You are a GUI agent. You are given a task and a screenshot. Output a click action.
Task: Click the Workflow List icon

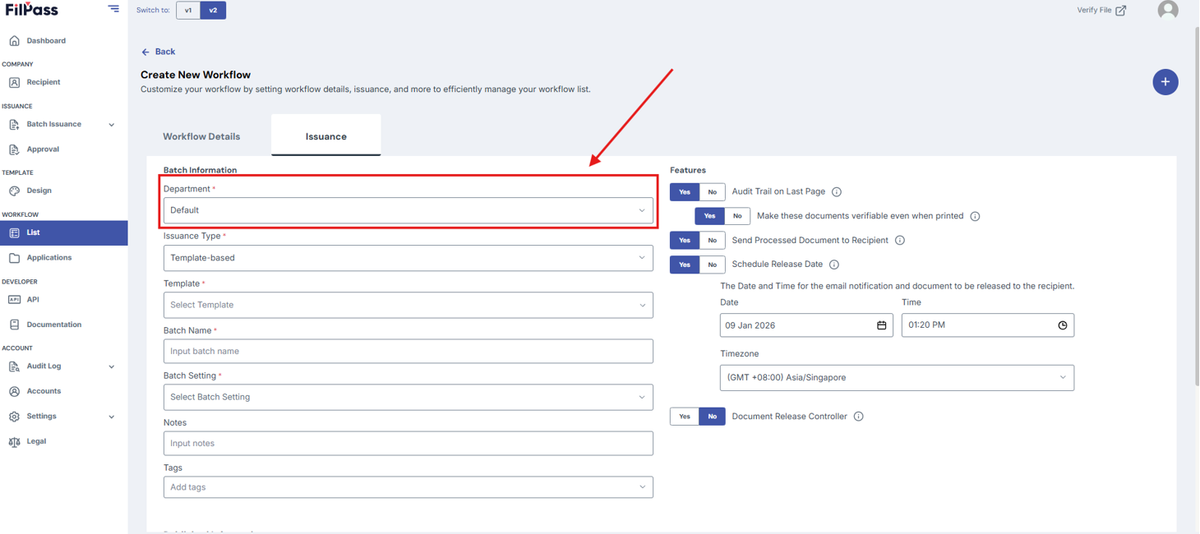pyautogui.click(x=14, y=233)
